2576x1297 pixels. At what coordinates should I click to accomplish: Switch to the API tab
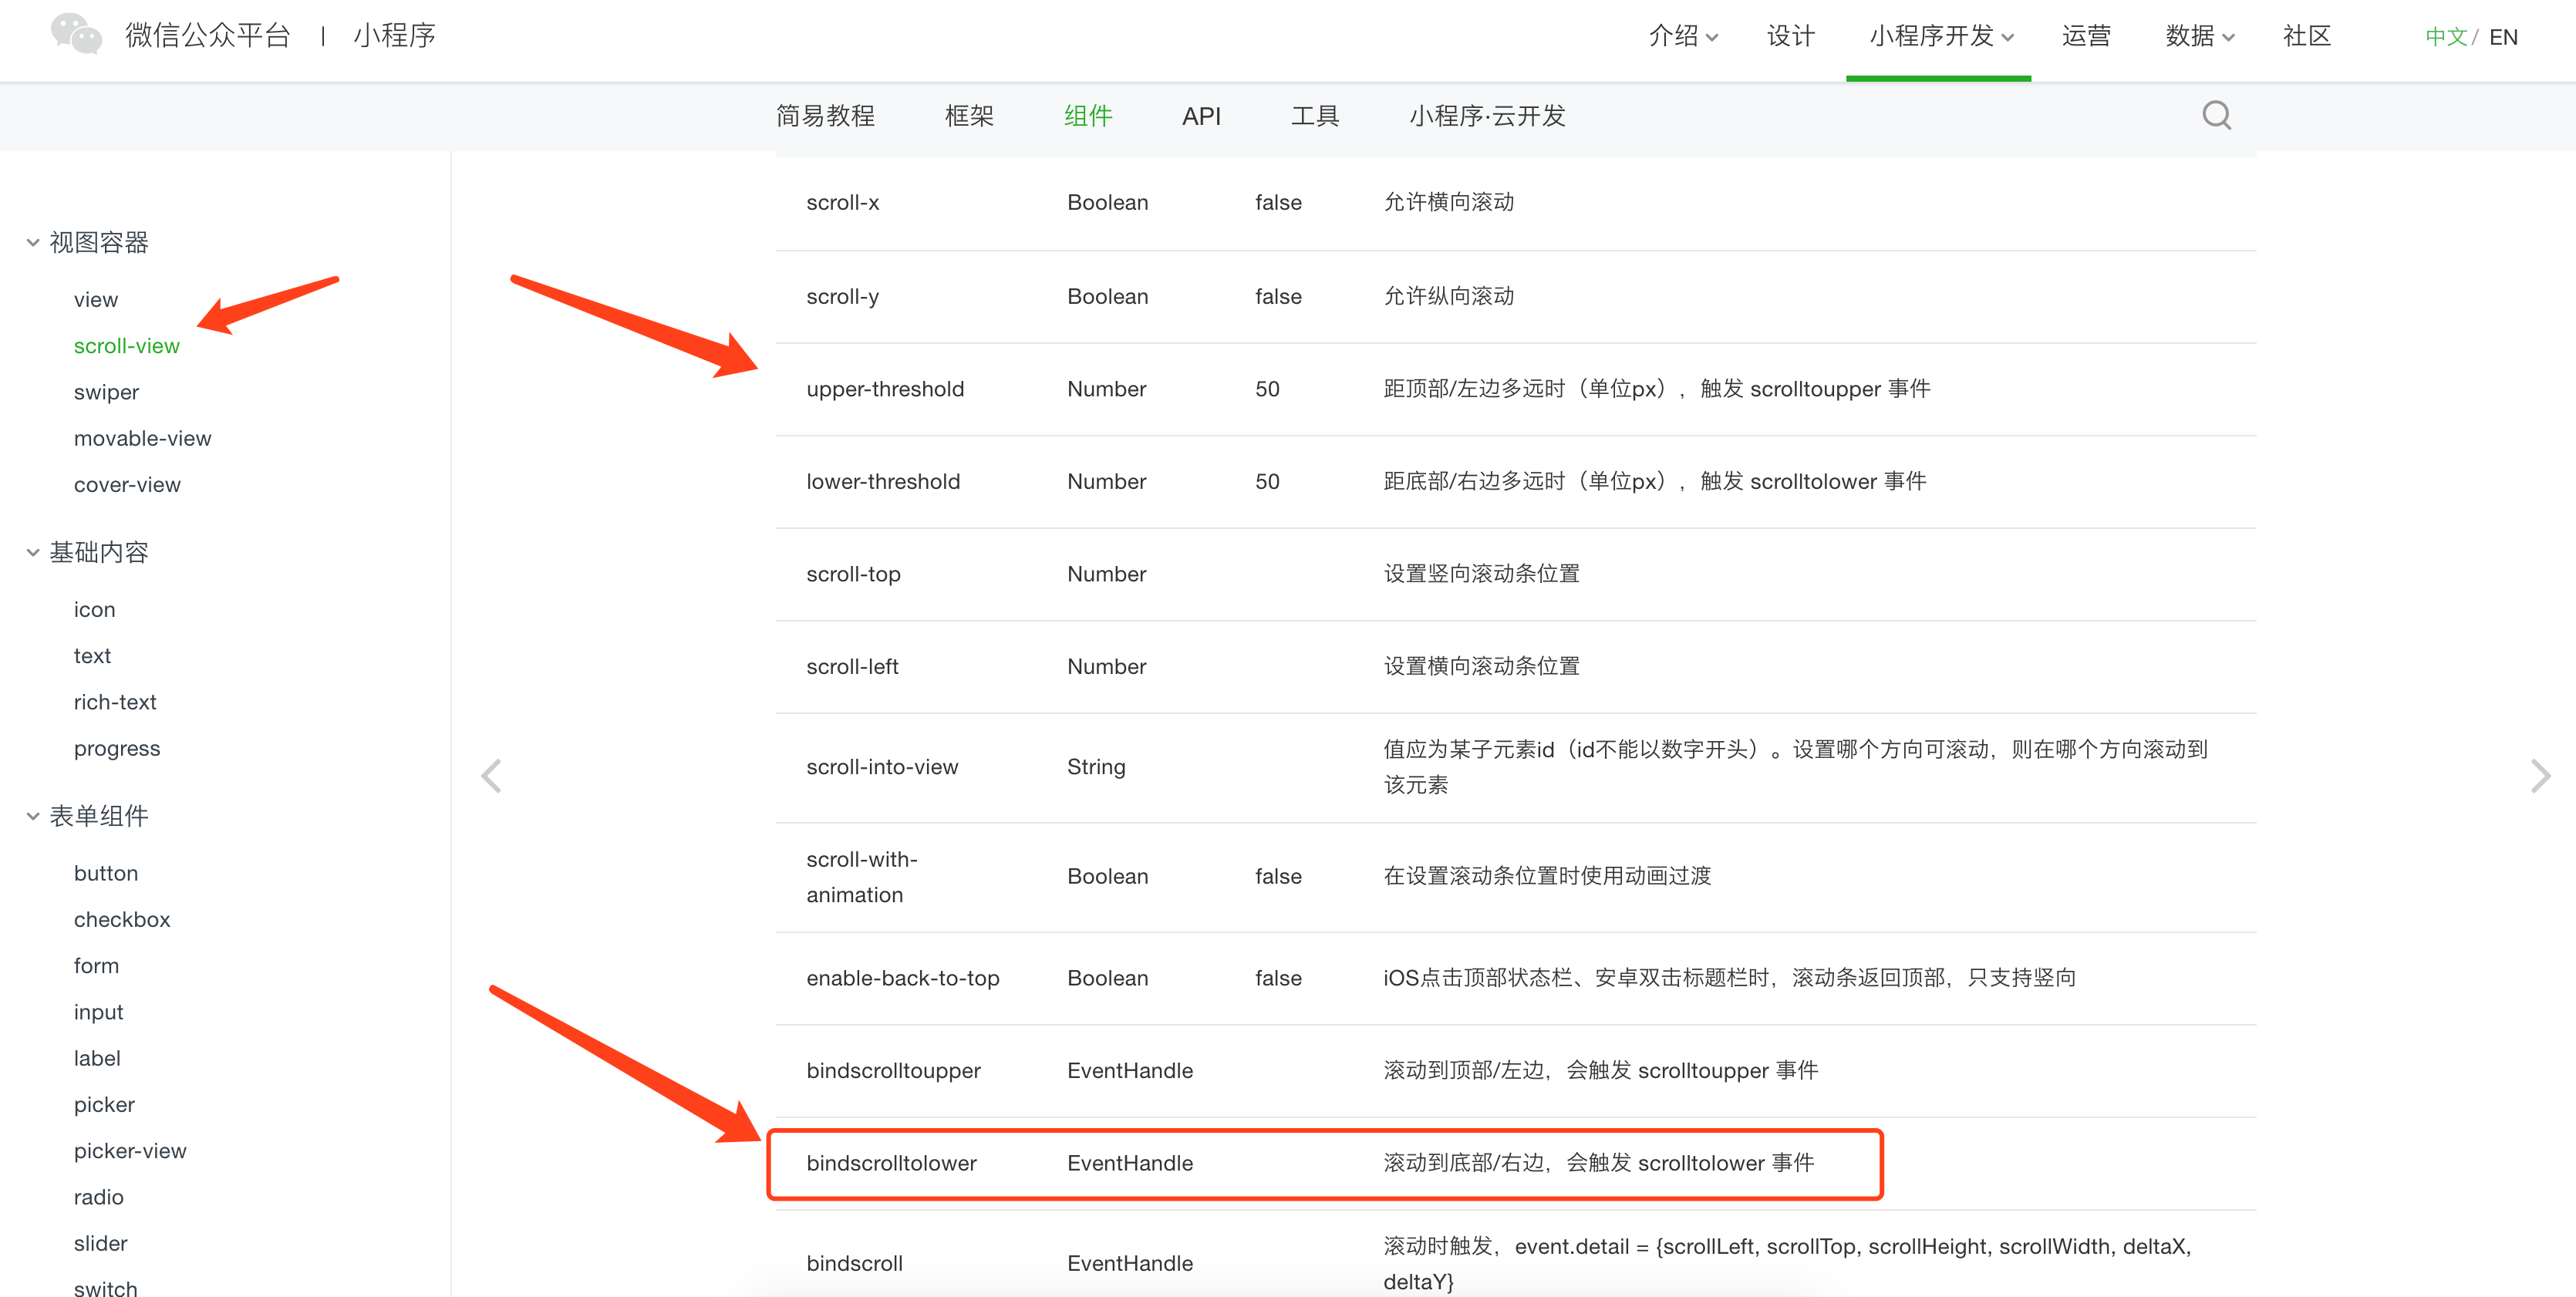1201,116
